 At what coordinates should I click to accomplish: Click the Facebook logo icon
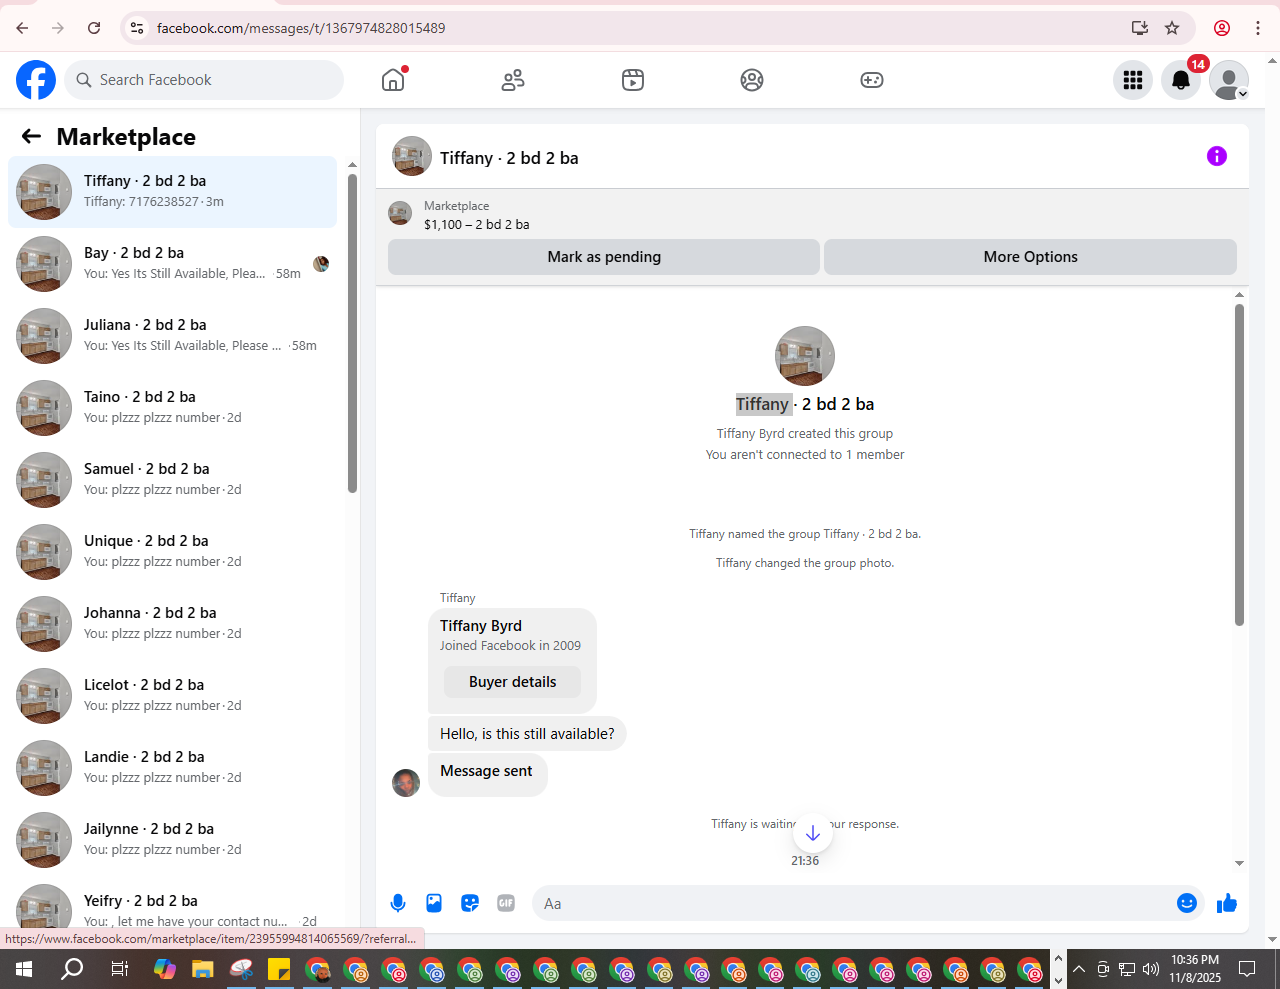(36, 80)
